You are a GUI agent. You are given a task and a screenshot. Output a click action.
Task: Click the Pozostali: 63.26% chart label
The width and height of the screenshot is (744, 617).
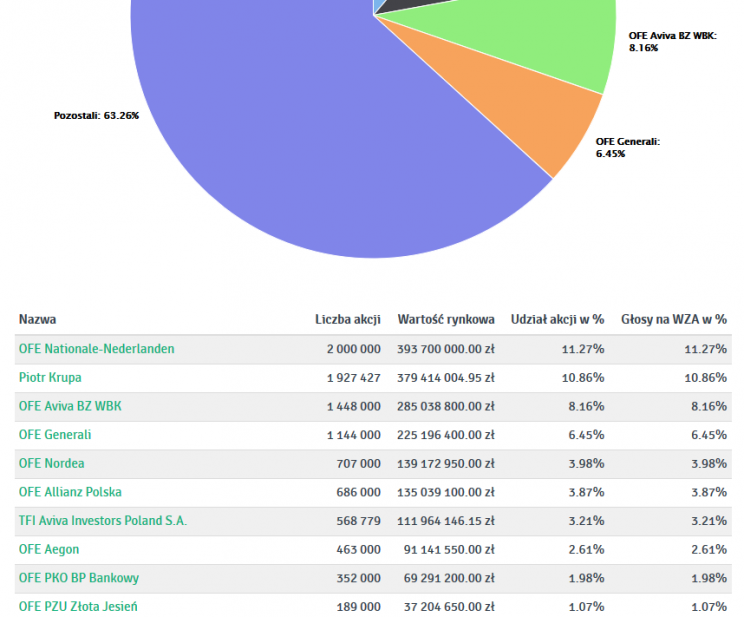coord(96,116)
